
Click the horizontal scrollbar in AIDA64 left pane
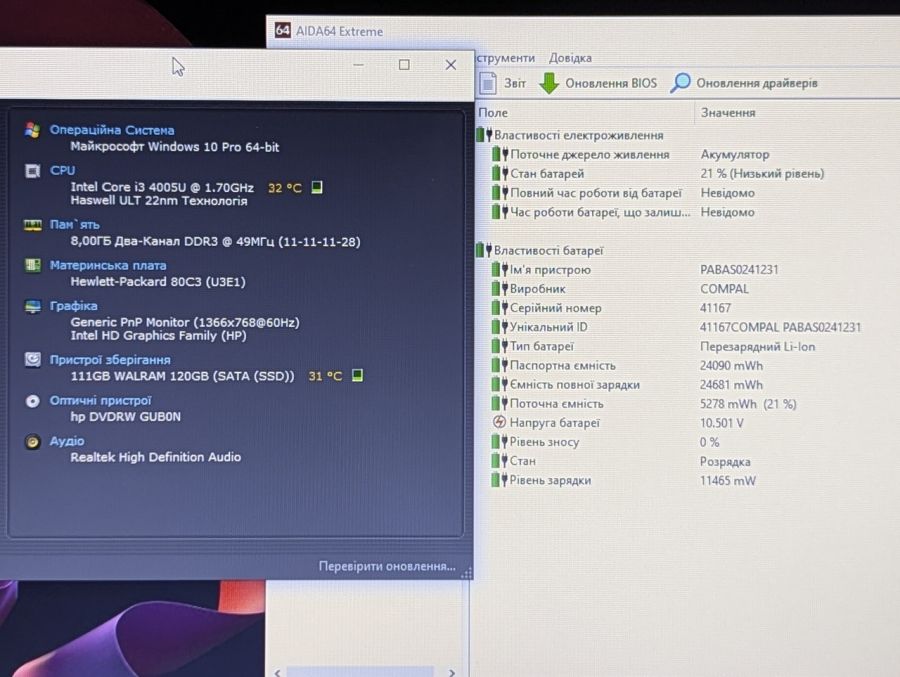tap(365, 671)
